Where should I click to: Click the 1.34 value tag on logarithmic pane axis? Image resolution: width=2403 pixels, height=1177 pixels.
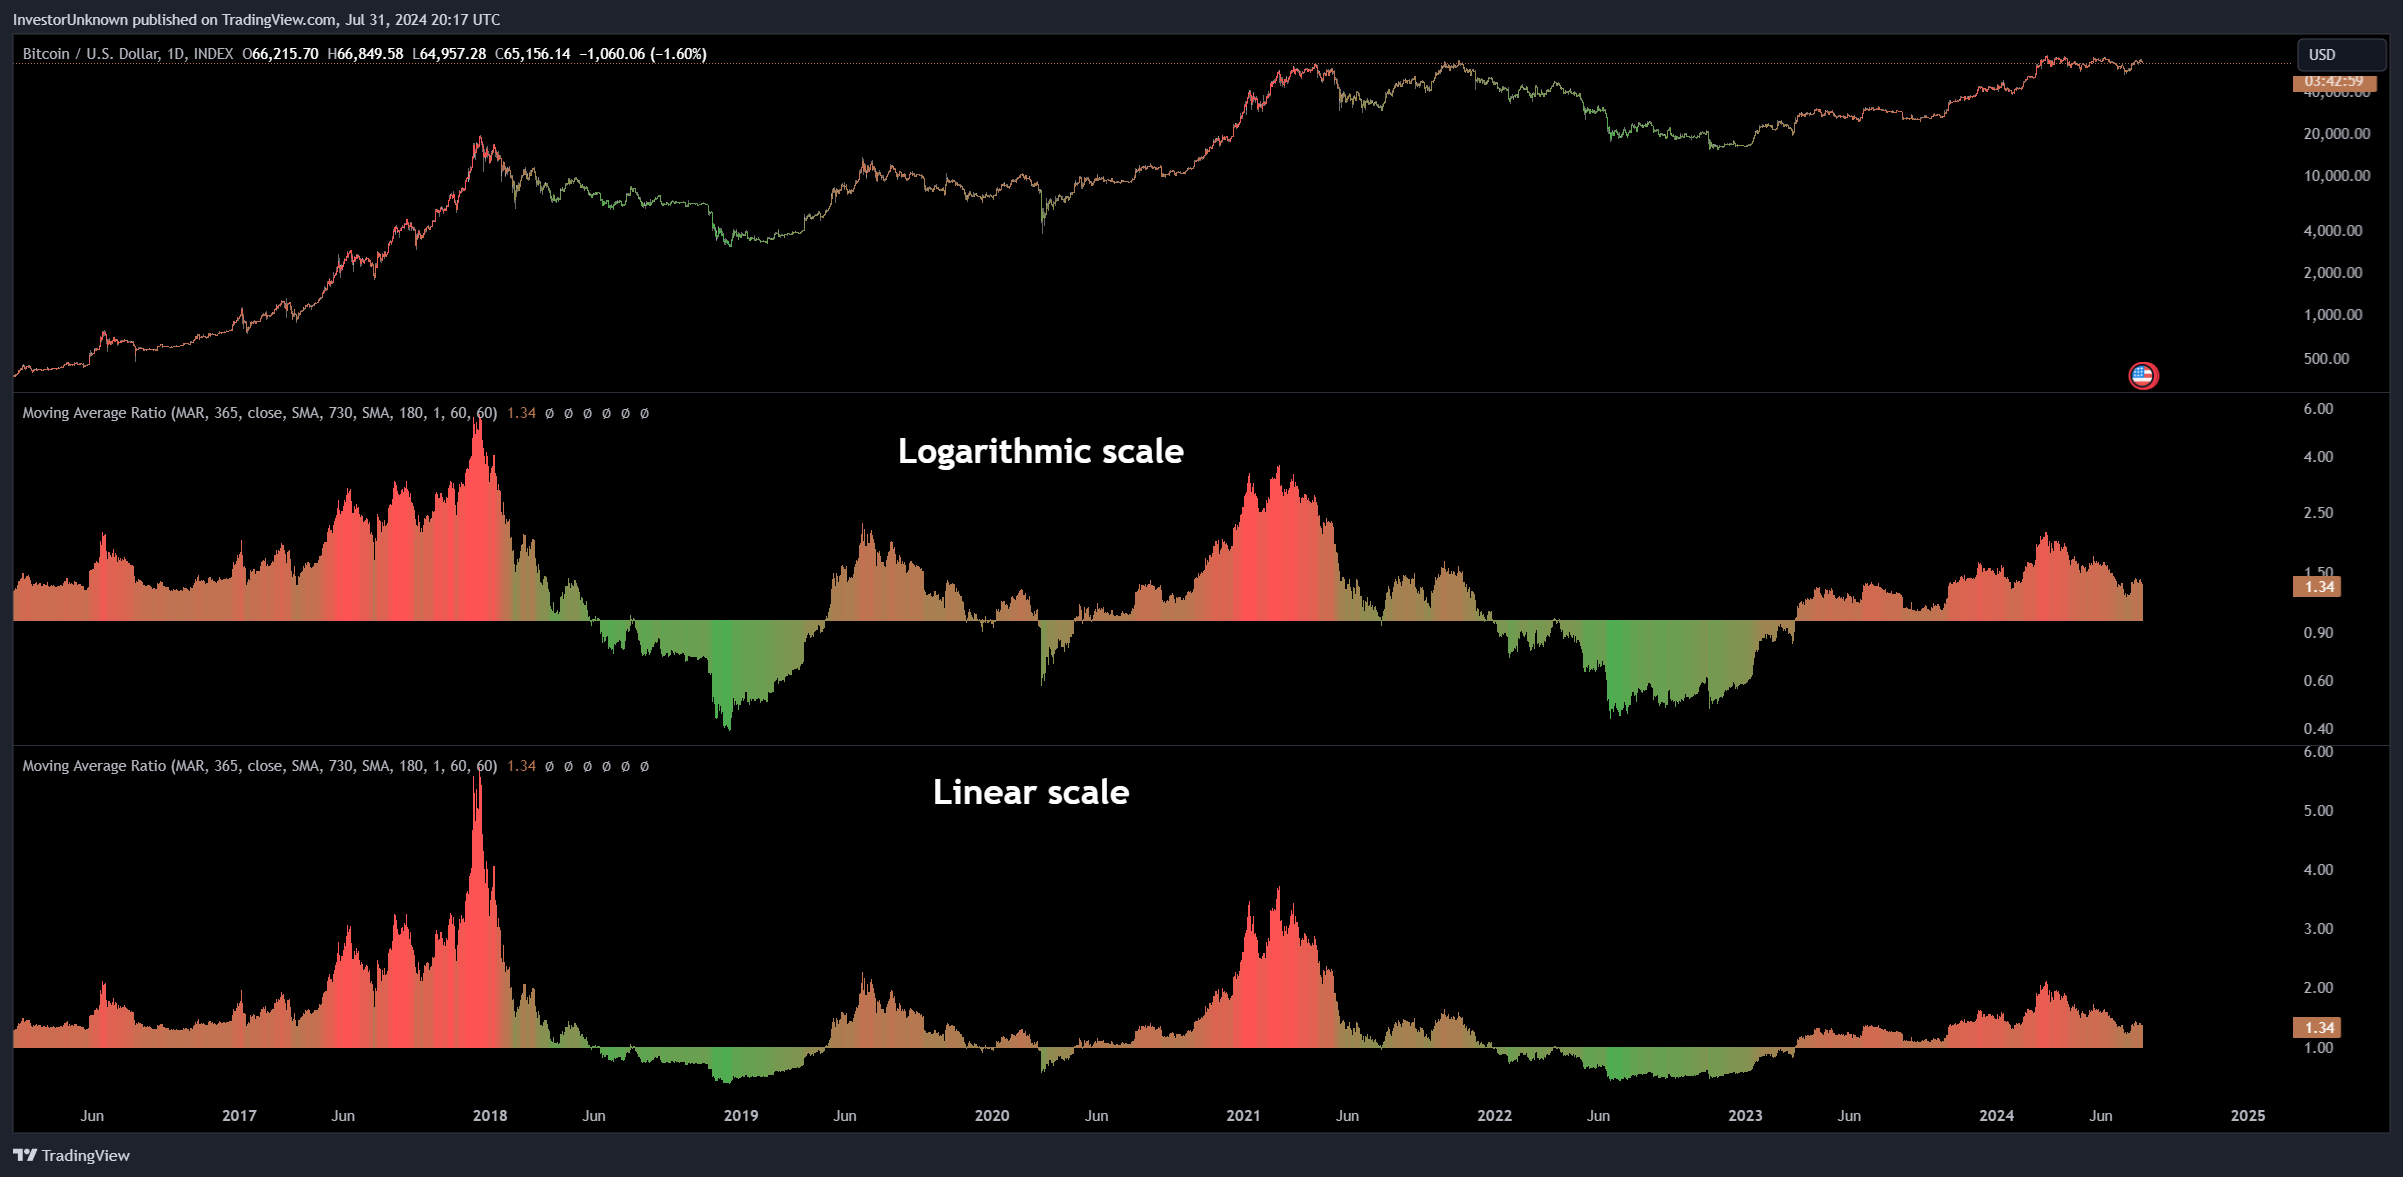[2317, 587]
